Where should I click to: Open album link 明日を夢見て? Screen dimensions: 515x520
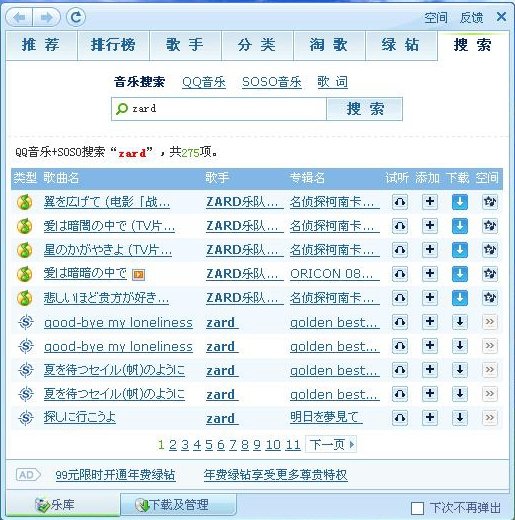click(x=326, y=417)
